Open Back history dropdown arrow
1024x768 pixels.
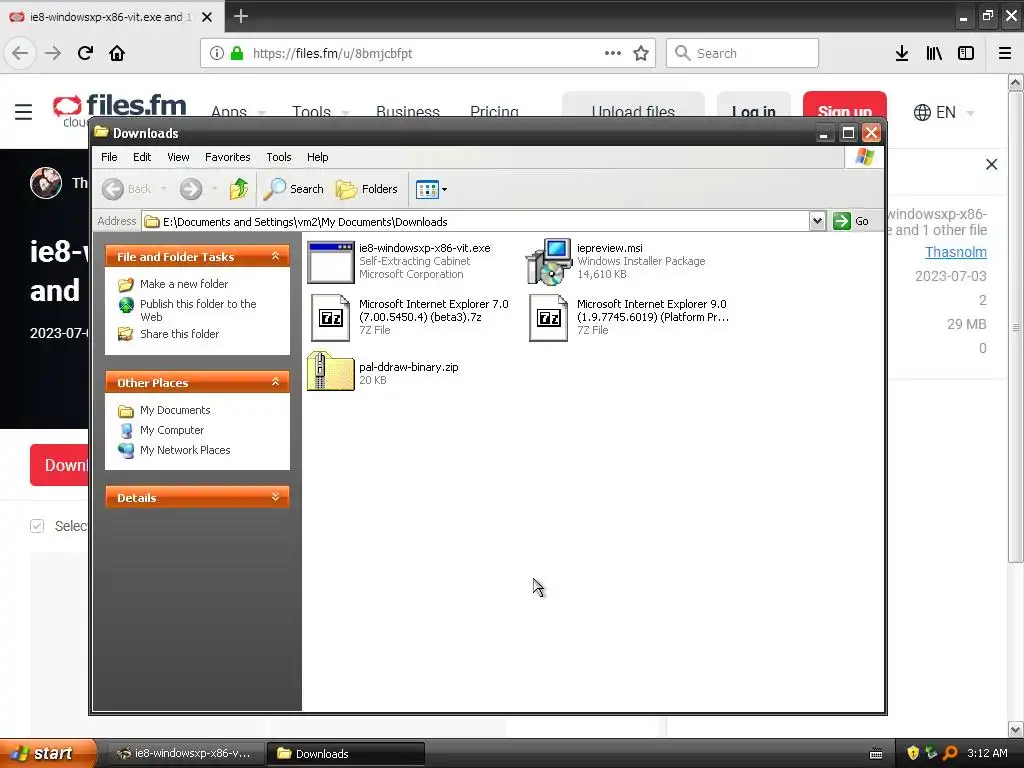(163, 189)
